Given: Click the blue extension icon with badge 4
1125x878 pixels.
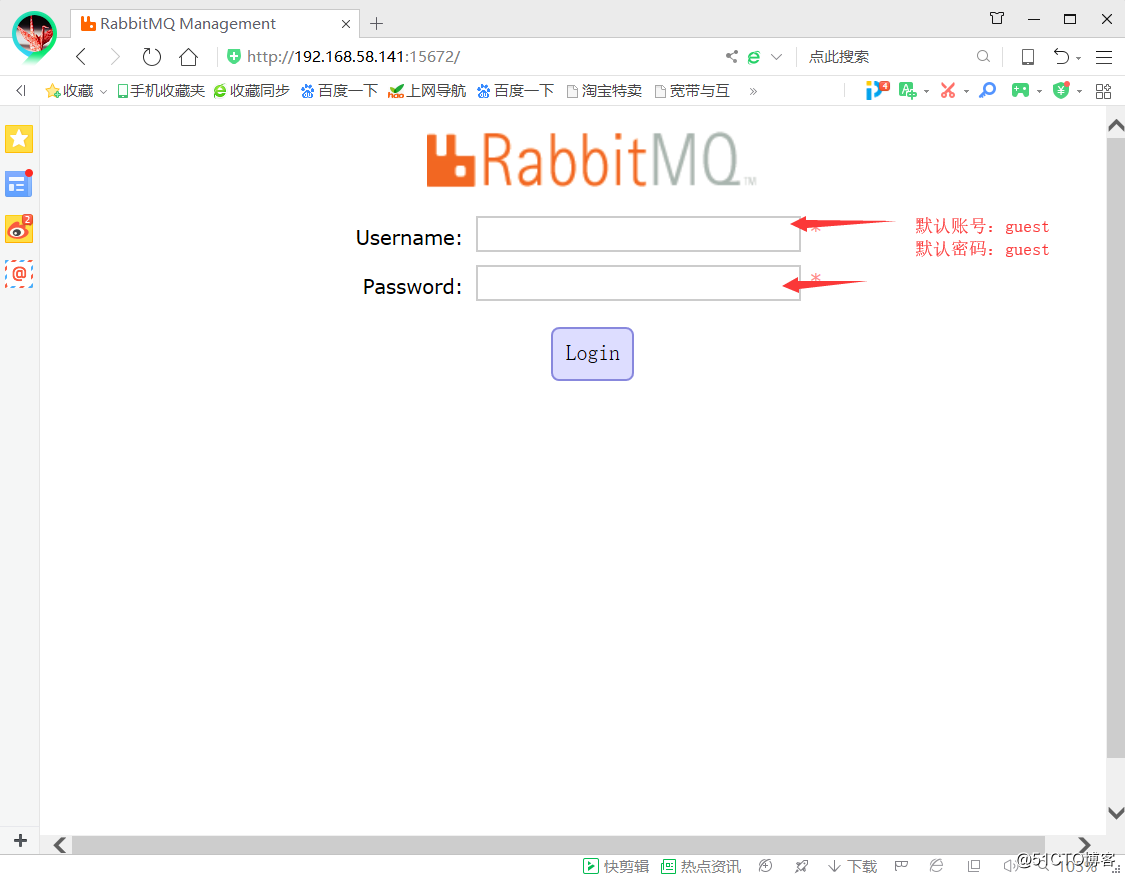Looking at the screenshot, I should point(877,90).
